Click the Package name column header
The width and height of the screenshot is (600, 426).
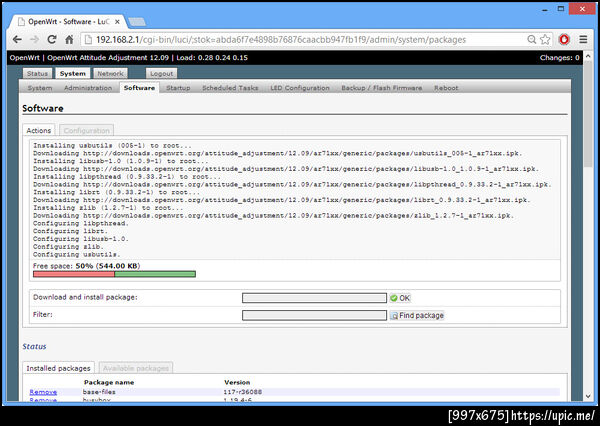point(109,382)
